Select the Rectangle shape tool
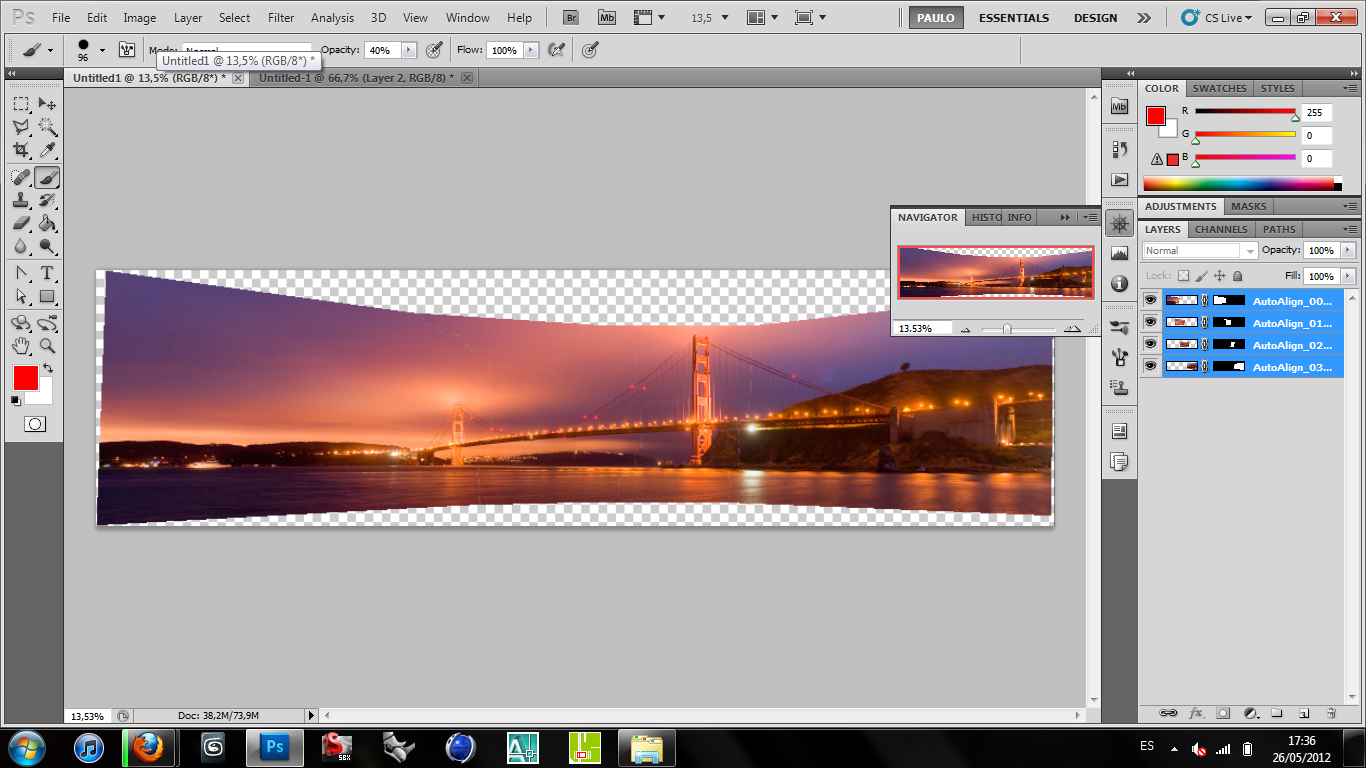This screenshot has height=768, width=1366. pos(47,296)
